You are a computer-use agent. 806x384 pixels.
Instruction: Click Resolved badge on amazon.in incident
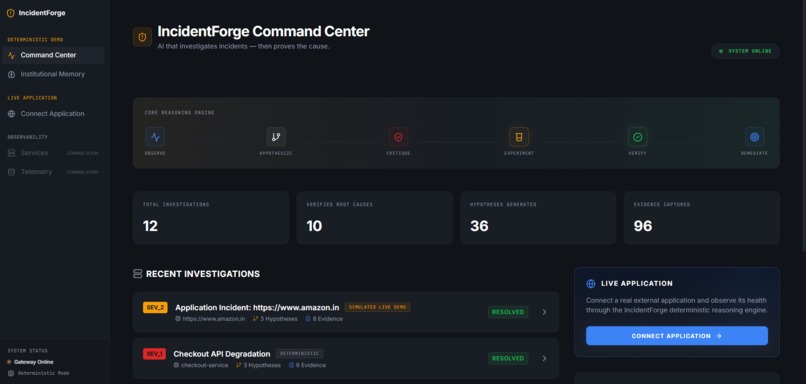click(508, 312)
